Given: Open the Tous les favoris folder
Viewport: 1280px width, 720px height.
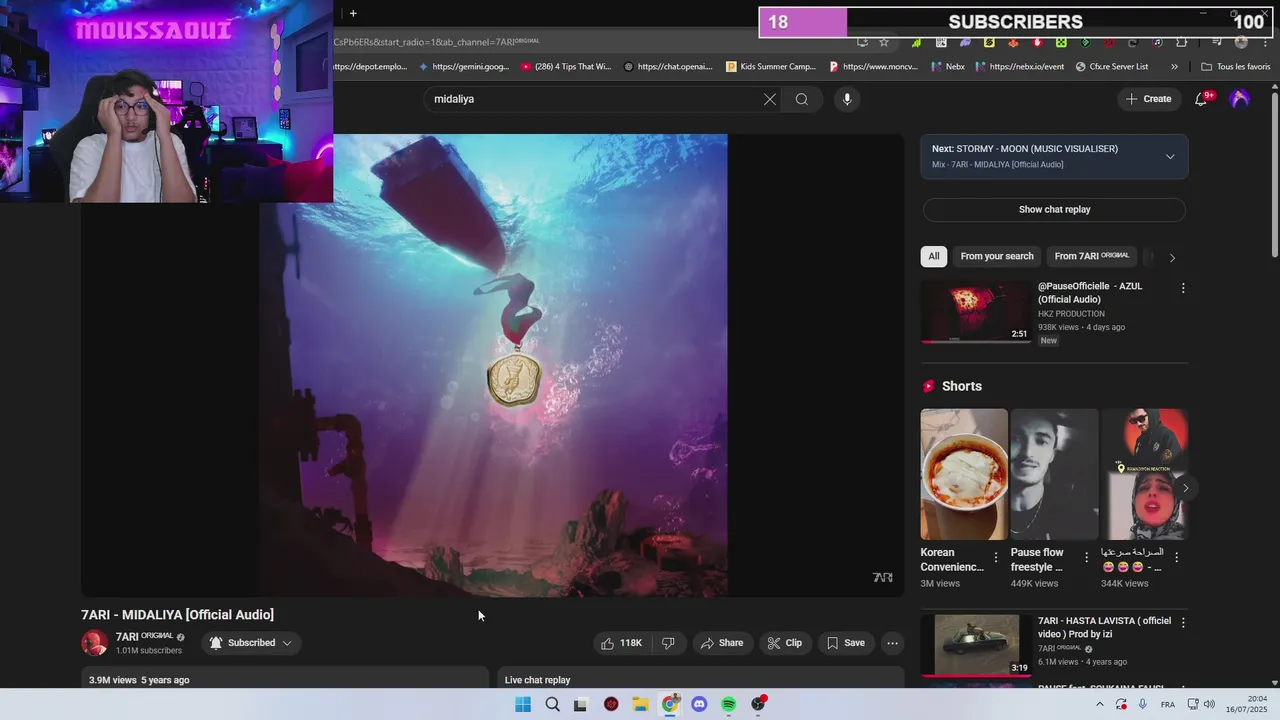Looking at the screenshot, I should point(1236,67).
